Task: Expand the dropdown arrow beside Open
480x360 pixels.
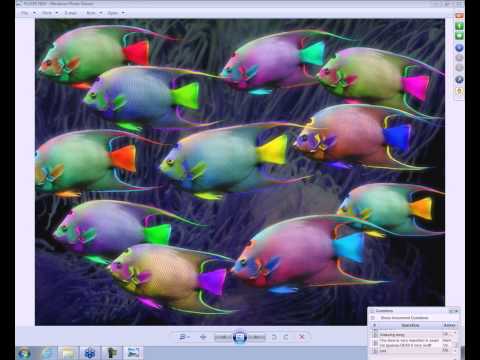Action: (123, 13)
